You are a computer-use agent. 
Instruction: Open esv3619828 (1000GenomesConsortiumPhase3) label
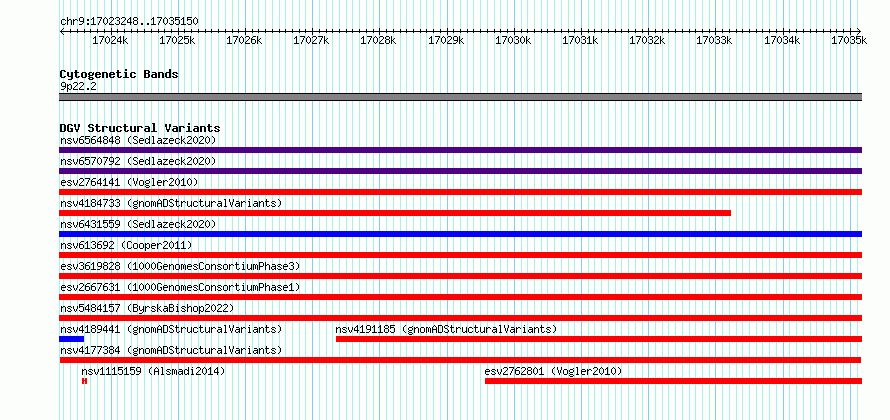coord(180,266)
